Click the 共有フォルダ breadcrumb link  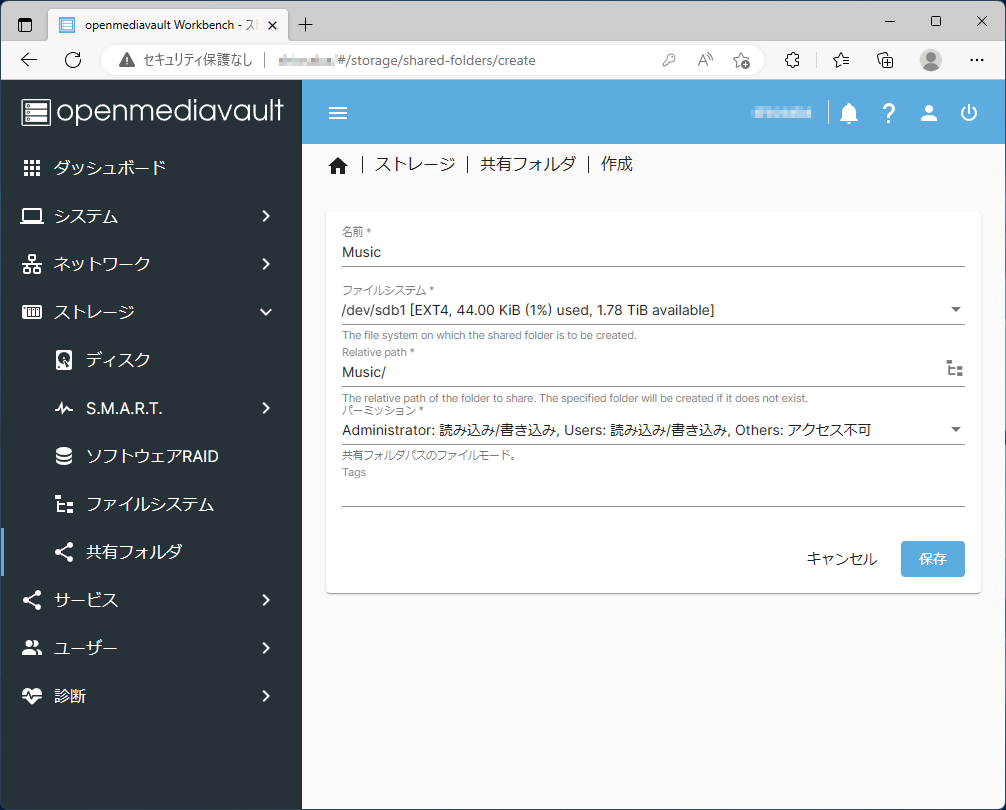[528, 165]
